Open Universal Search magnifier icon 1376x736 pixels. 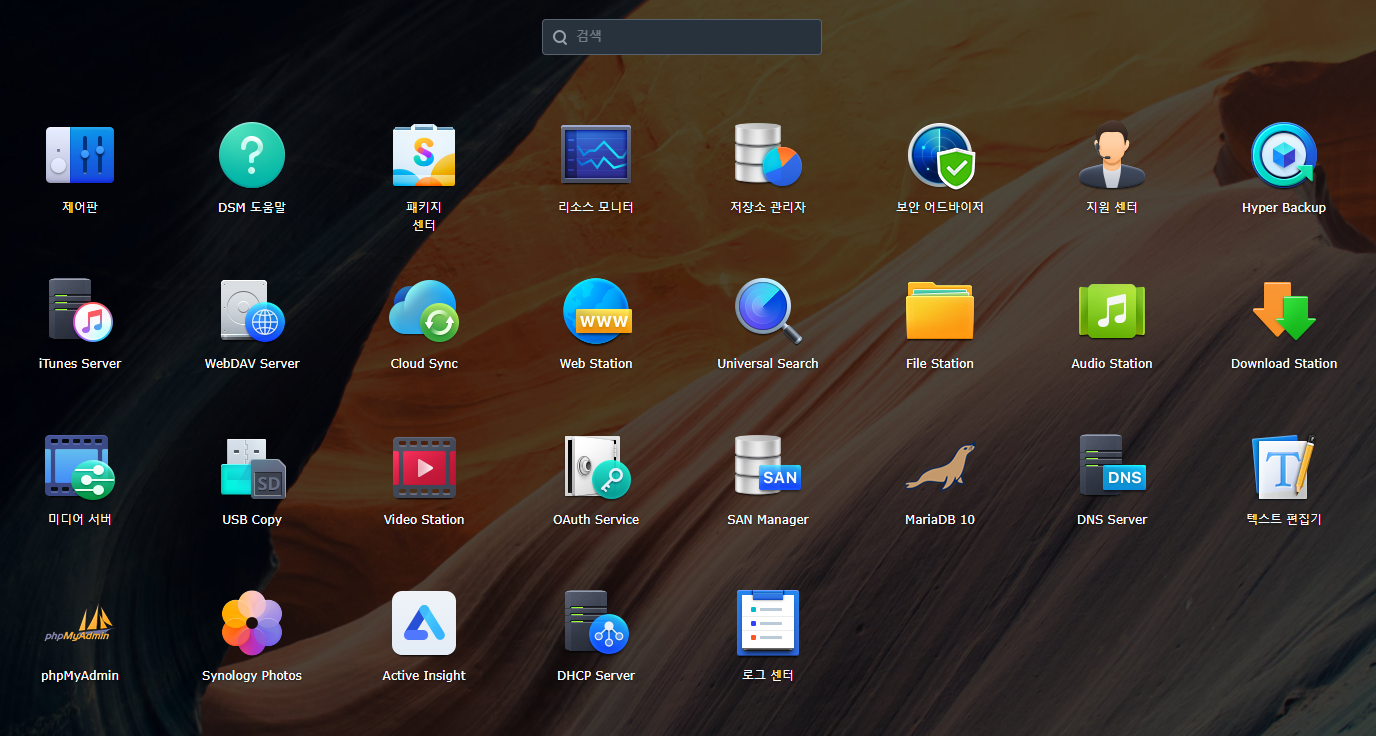tap(768, 311)
